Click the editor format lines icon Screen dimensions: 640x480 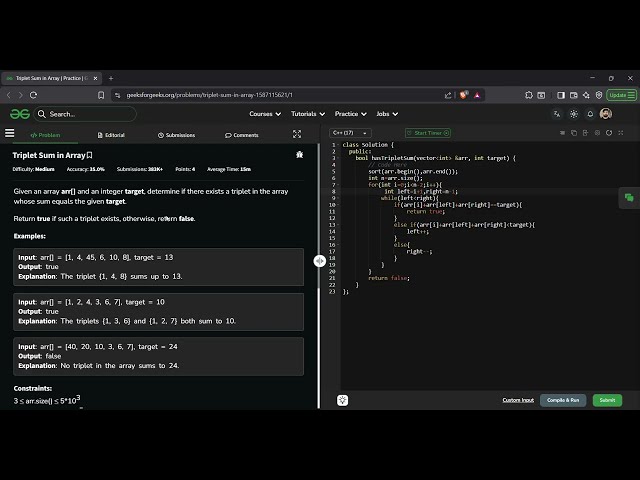click(x=562, y=133)
